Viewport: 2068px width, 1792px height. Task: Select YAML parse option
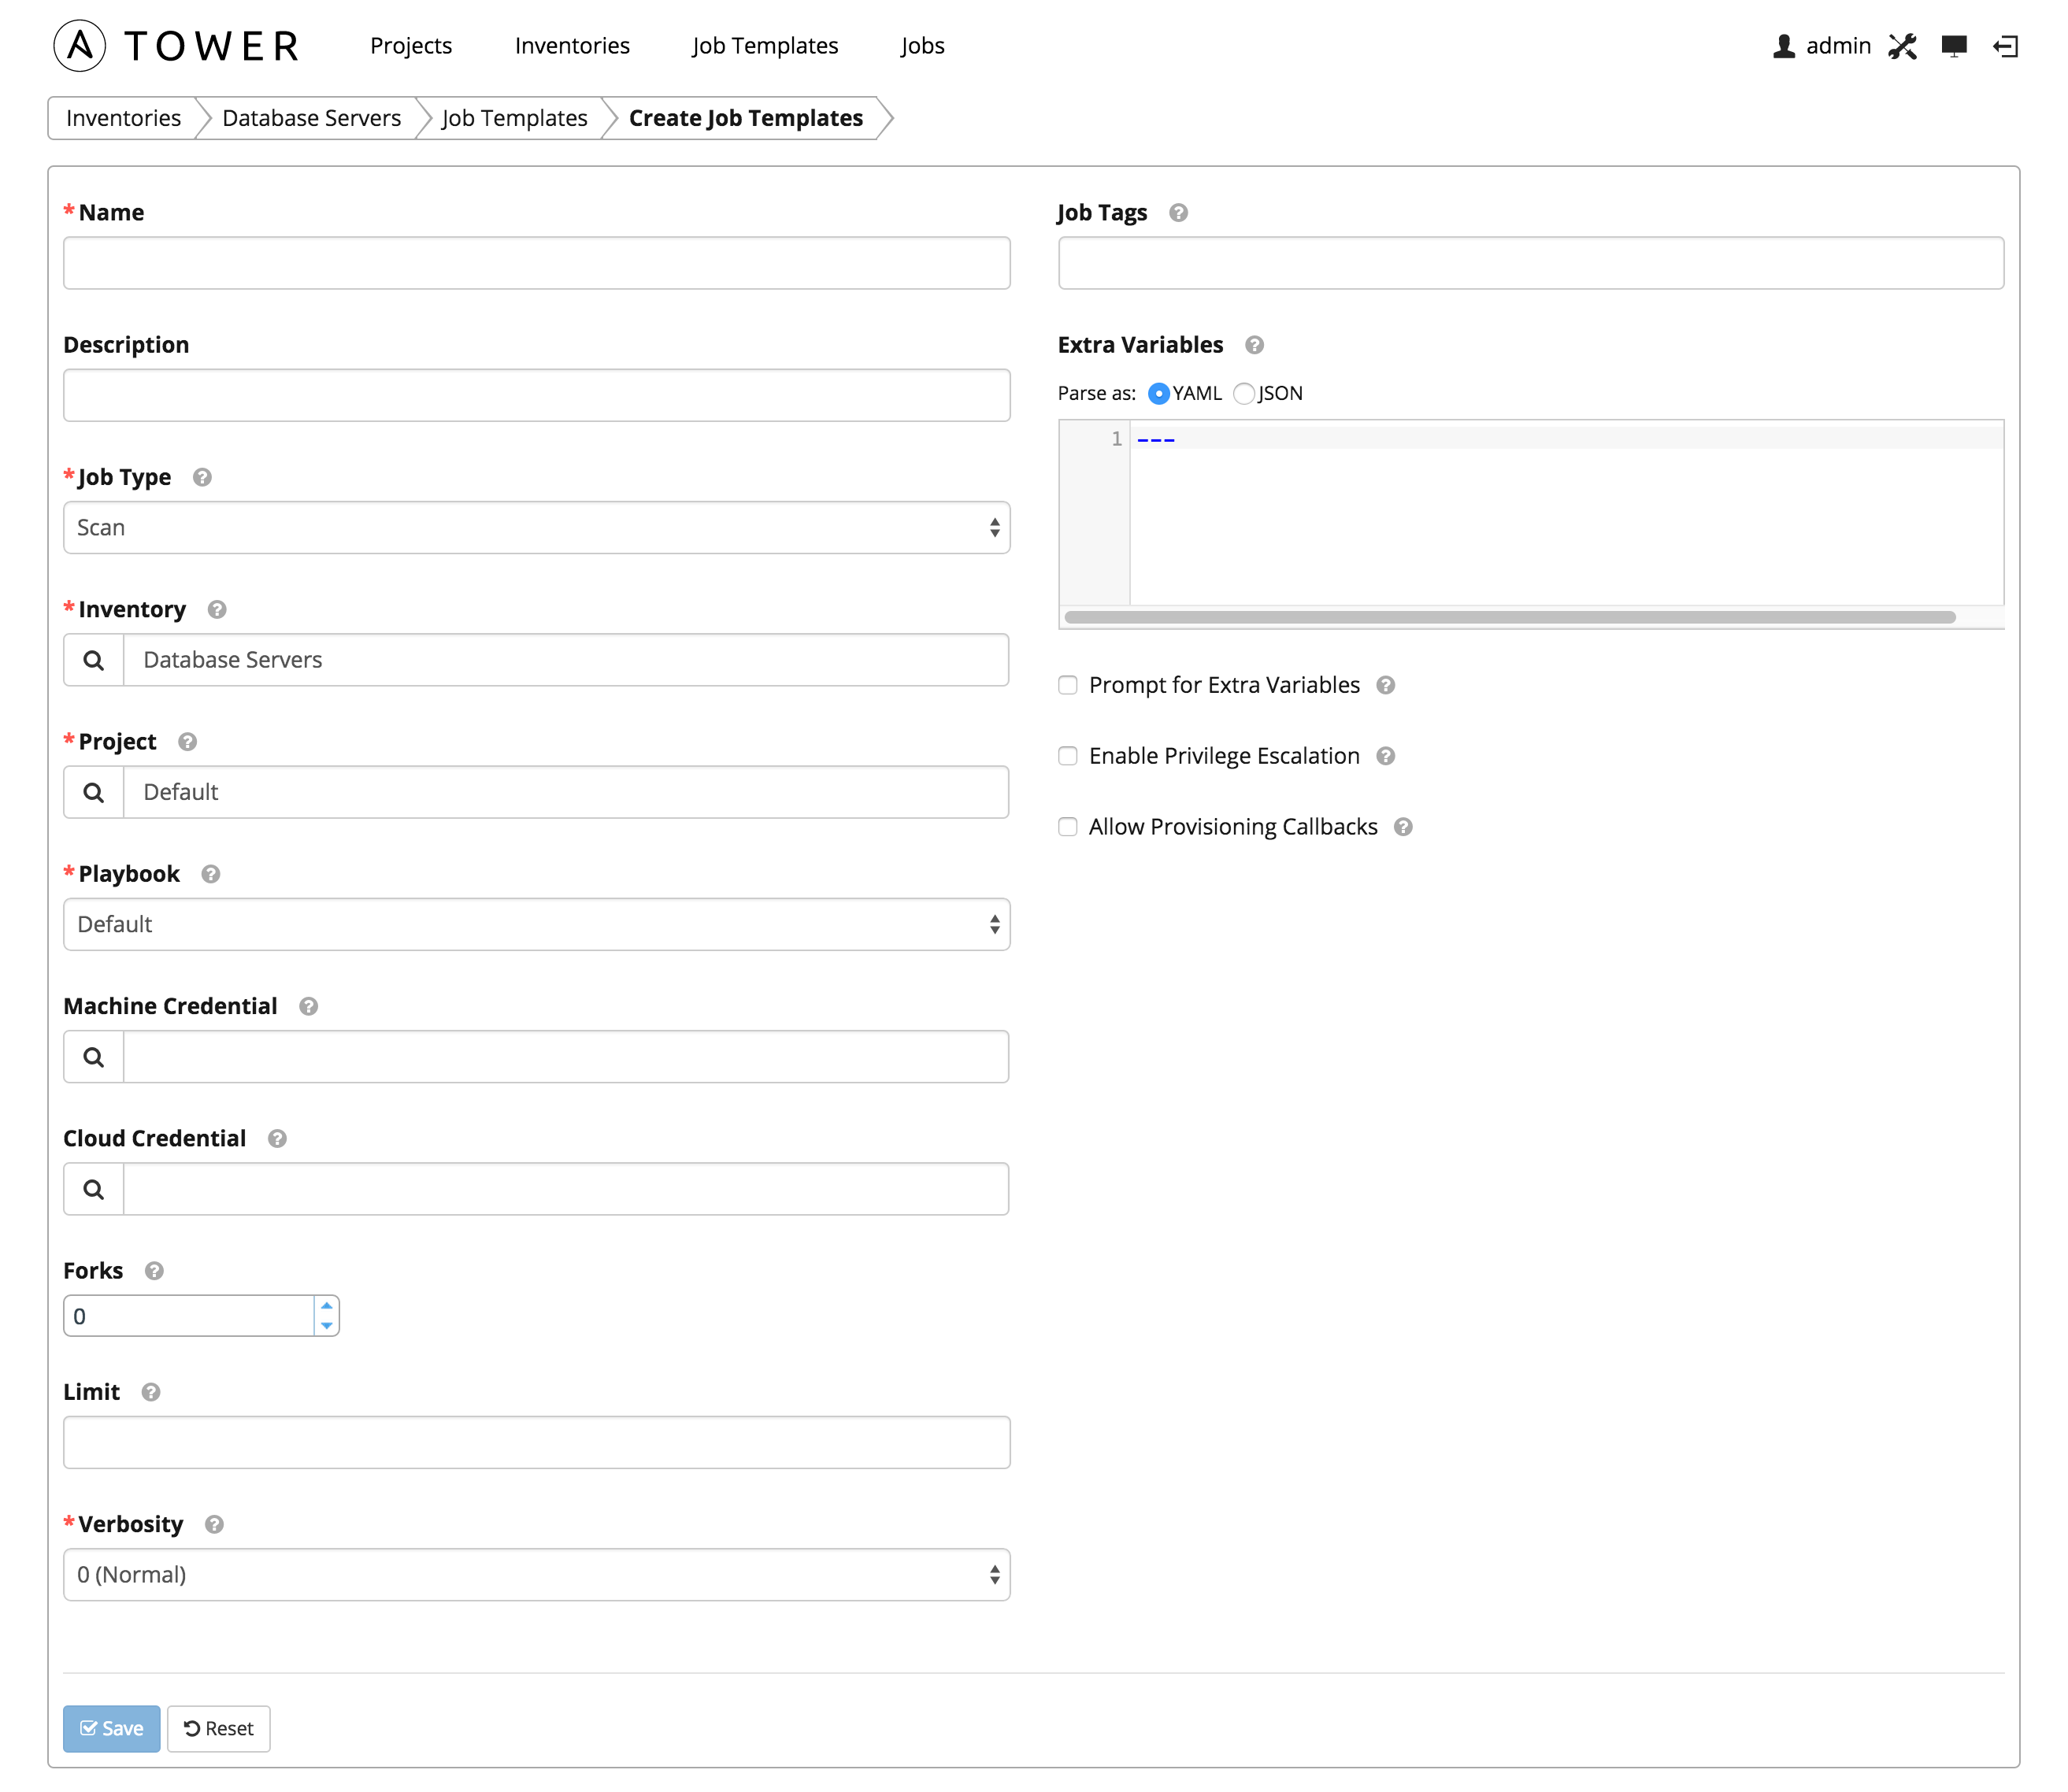pyautogui.click(x=1159, y=393)
